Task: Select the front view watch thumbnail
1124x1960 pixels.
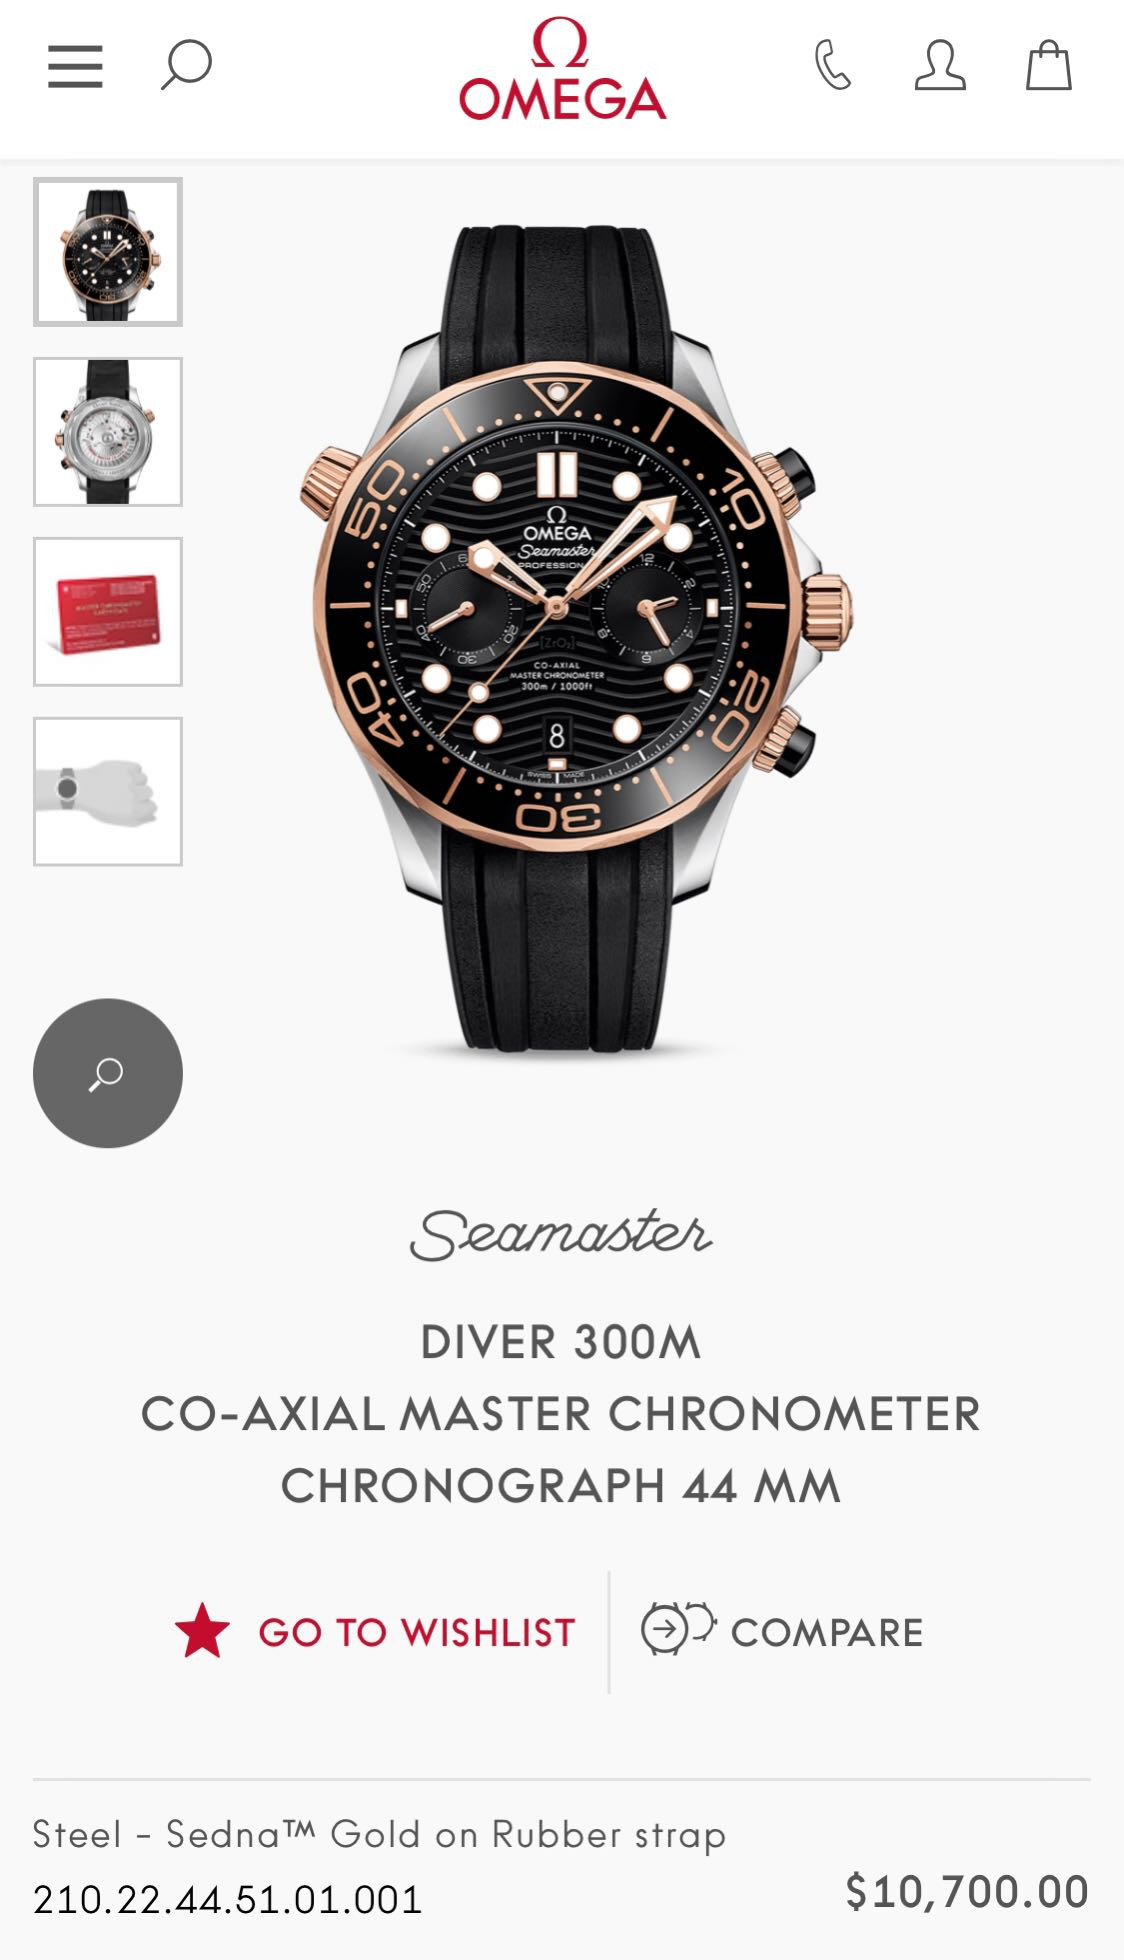Action: 108,252
